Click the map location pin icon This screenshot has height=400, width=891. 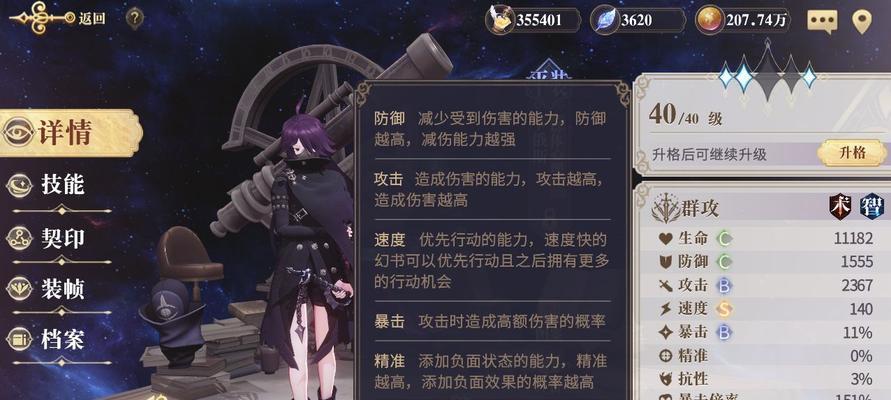pos(861,22)
